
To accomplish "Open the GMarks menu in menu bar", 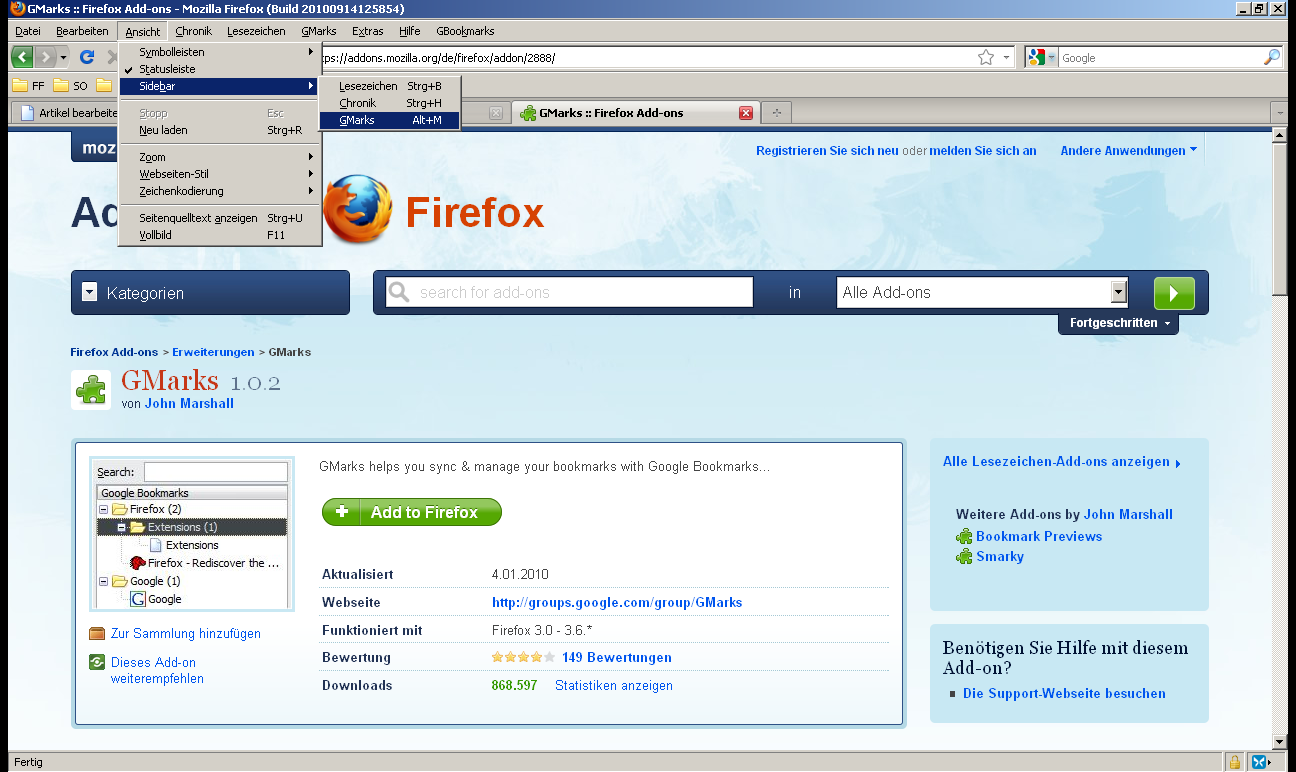I will (319, 31).
